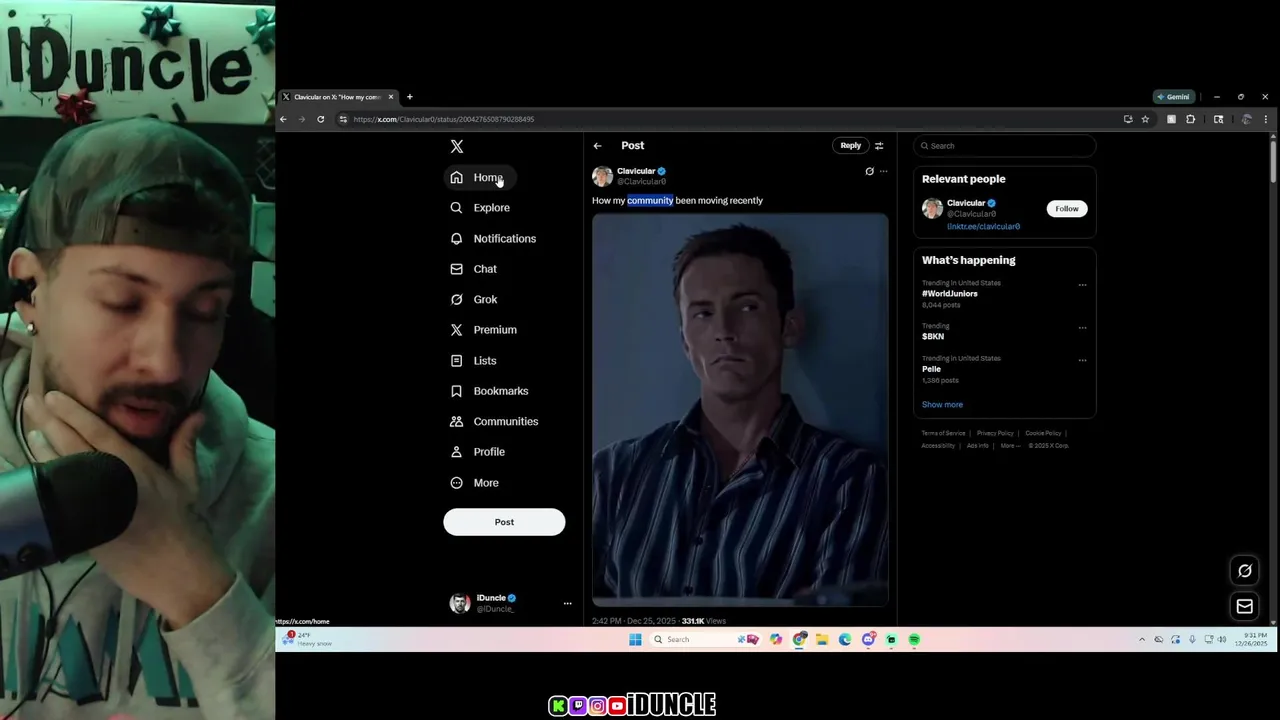Image resolution: width=1280 pixels, height=720 pixels.
Task: Select the Clavicular on X tab
Action: coord(338,97)
